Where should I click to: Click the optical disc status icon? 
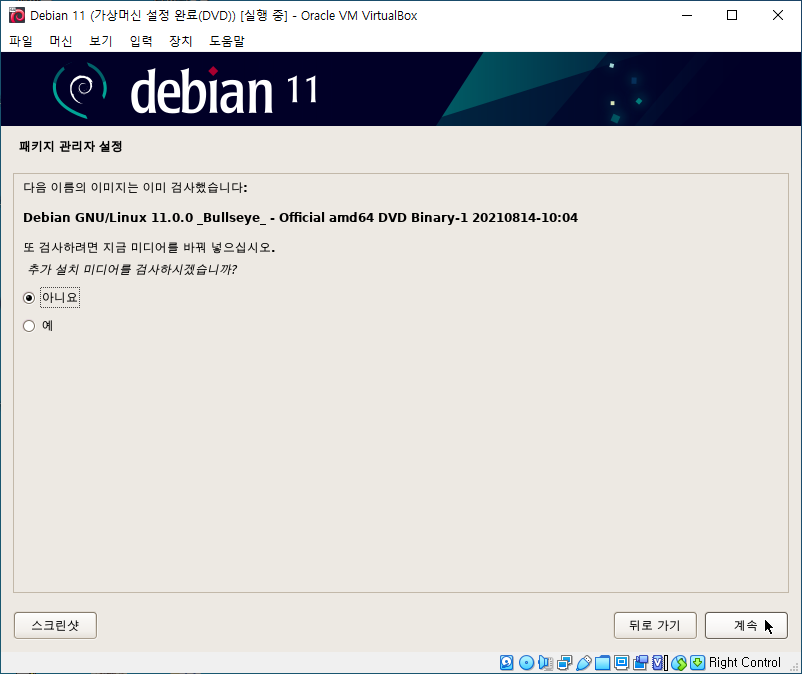pyautogui.click(x=526, y=663)
